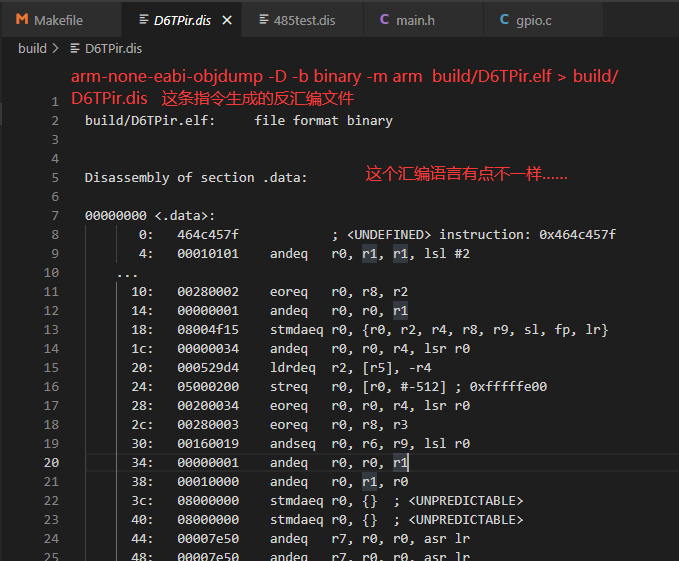Click the stmdaeq instruction at address 18
Image resolution: width=679 pixels, height=561 pixels.
[297, 330]
